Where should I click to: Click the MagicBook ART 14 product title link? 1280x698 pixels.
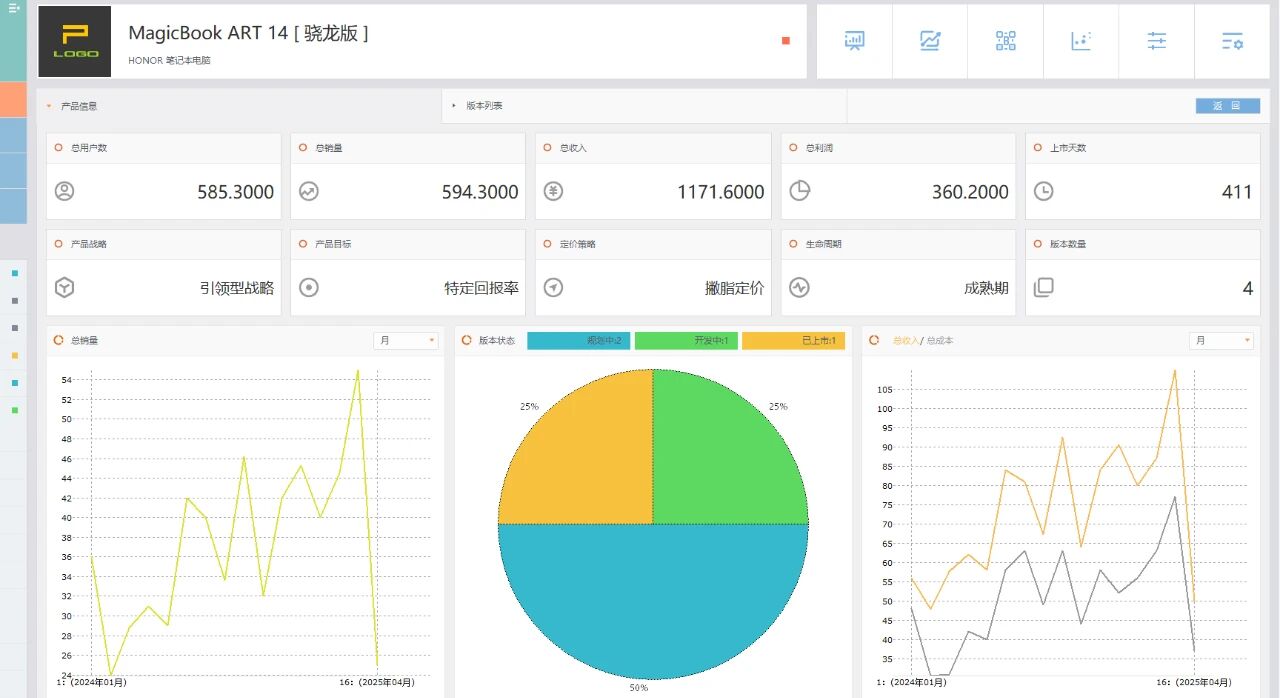248,33
